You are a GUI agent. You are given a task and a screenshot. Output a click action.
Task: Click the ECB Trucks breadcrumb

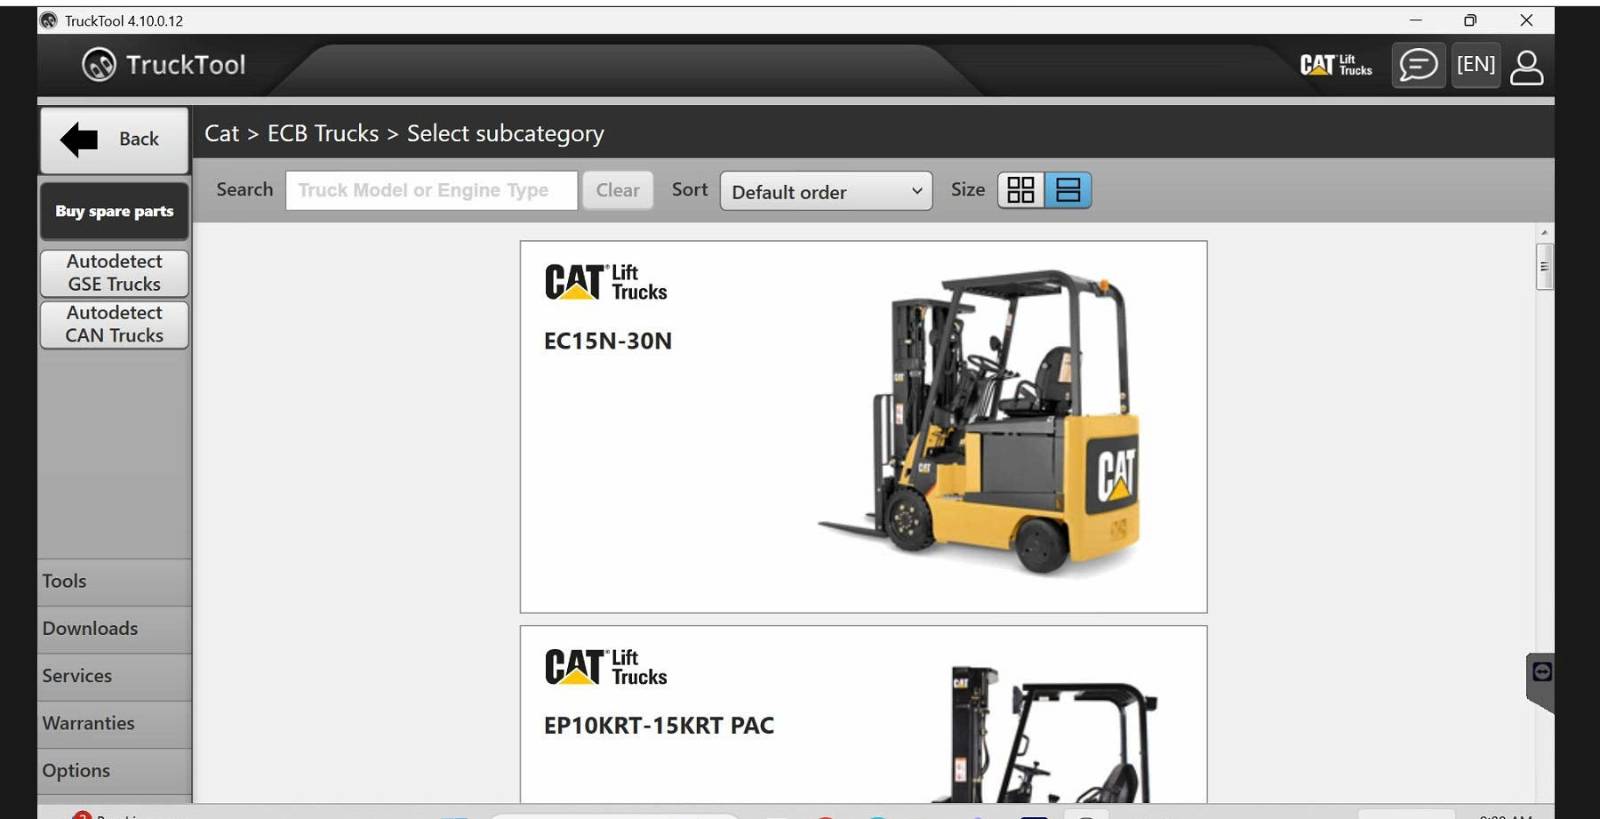coord(323,133)
